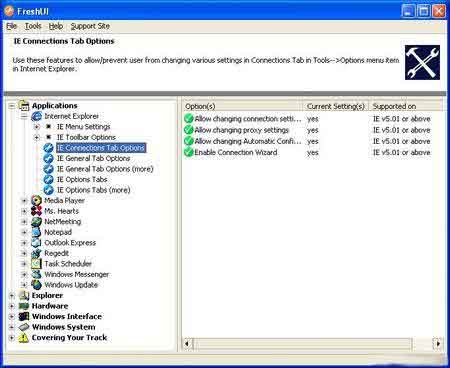The height and width of the screenshot is (368, 450).
Task: Open the Tools menu
Action: tap(33, 26)
